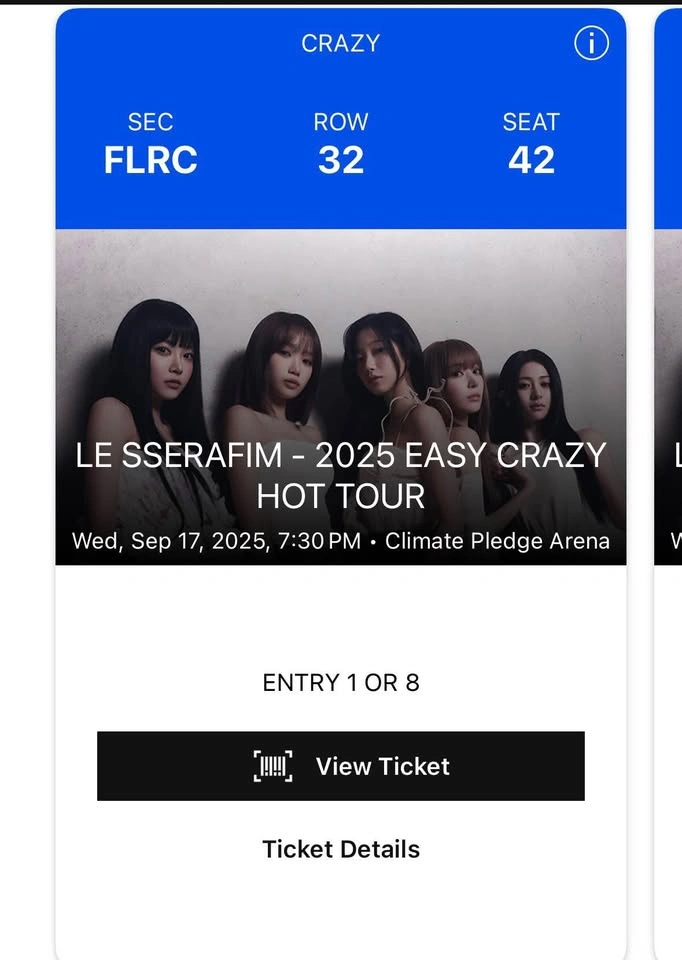Tap the Climate Pledge Arena venue name
682x960 pixels.
click(497, 541)
